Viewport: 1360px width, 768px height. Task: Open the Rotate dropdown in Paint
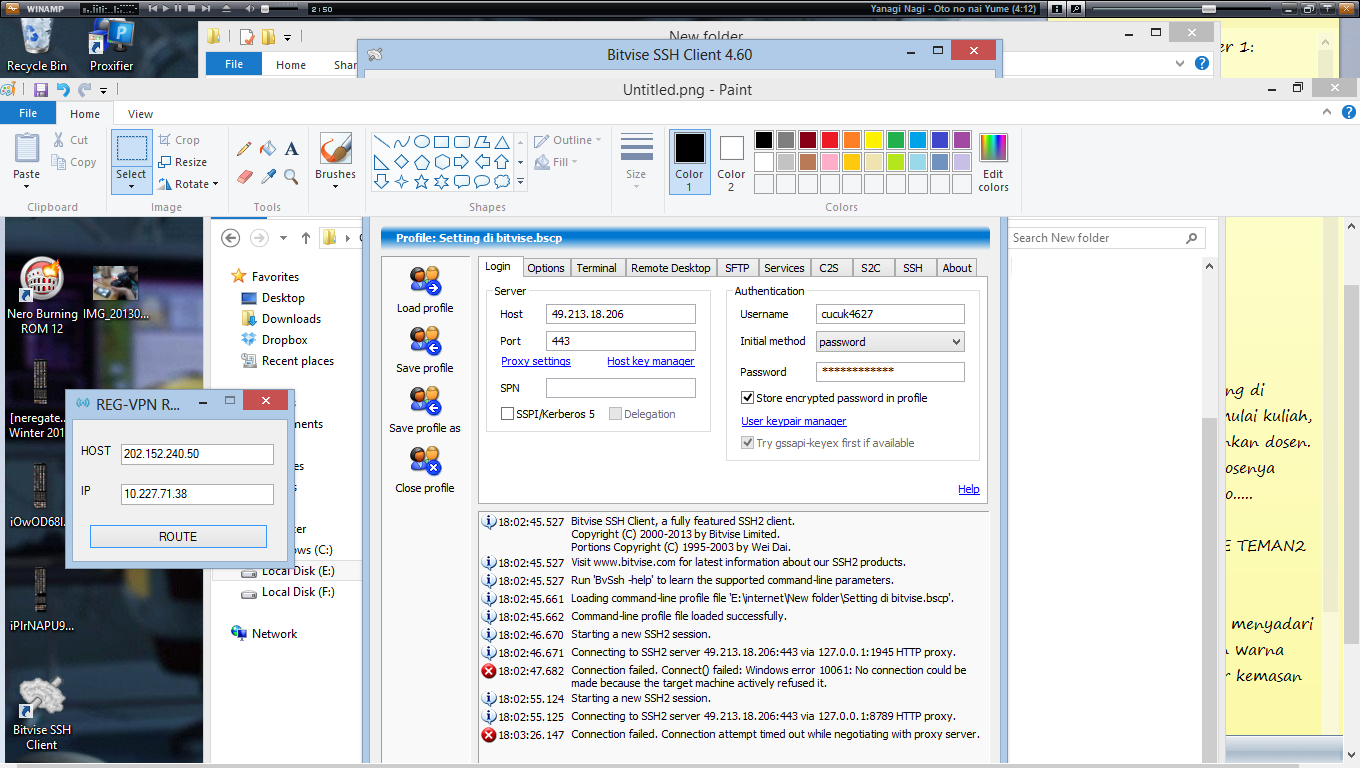pos(216,185)
